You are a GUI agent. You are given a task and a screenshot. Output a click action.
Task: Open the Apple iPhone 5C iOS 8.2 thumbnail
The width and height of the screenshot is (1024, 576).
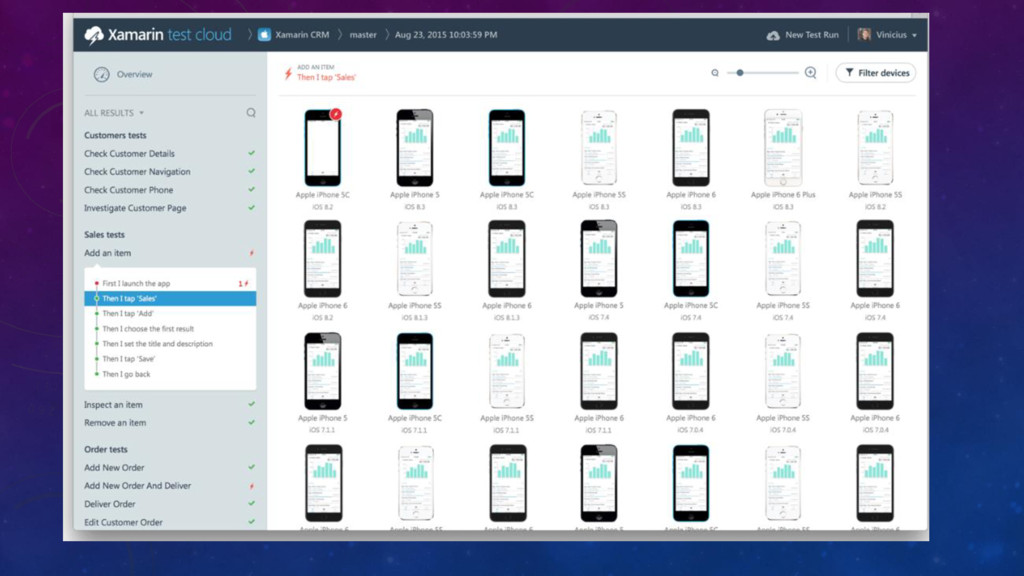[x=323, y=148]
